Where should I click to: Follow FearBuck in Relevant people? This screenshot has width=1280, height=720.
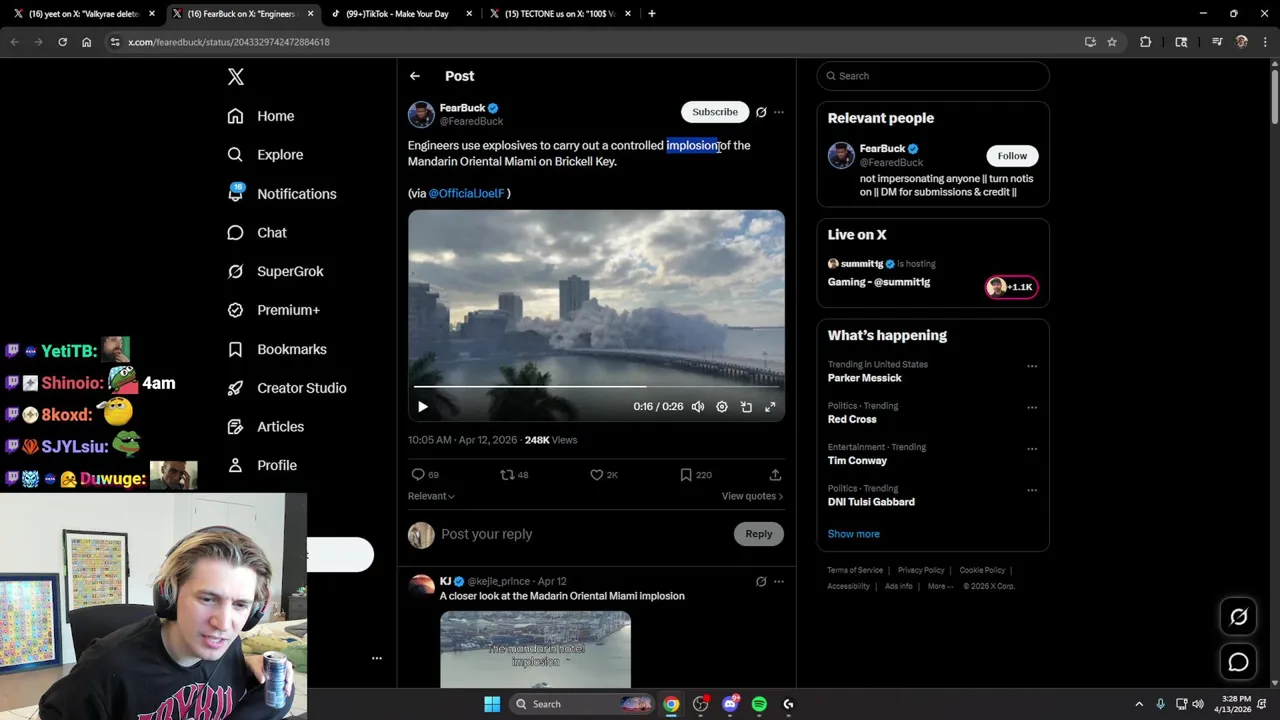tap(1012, 156)
